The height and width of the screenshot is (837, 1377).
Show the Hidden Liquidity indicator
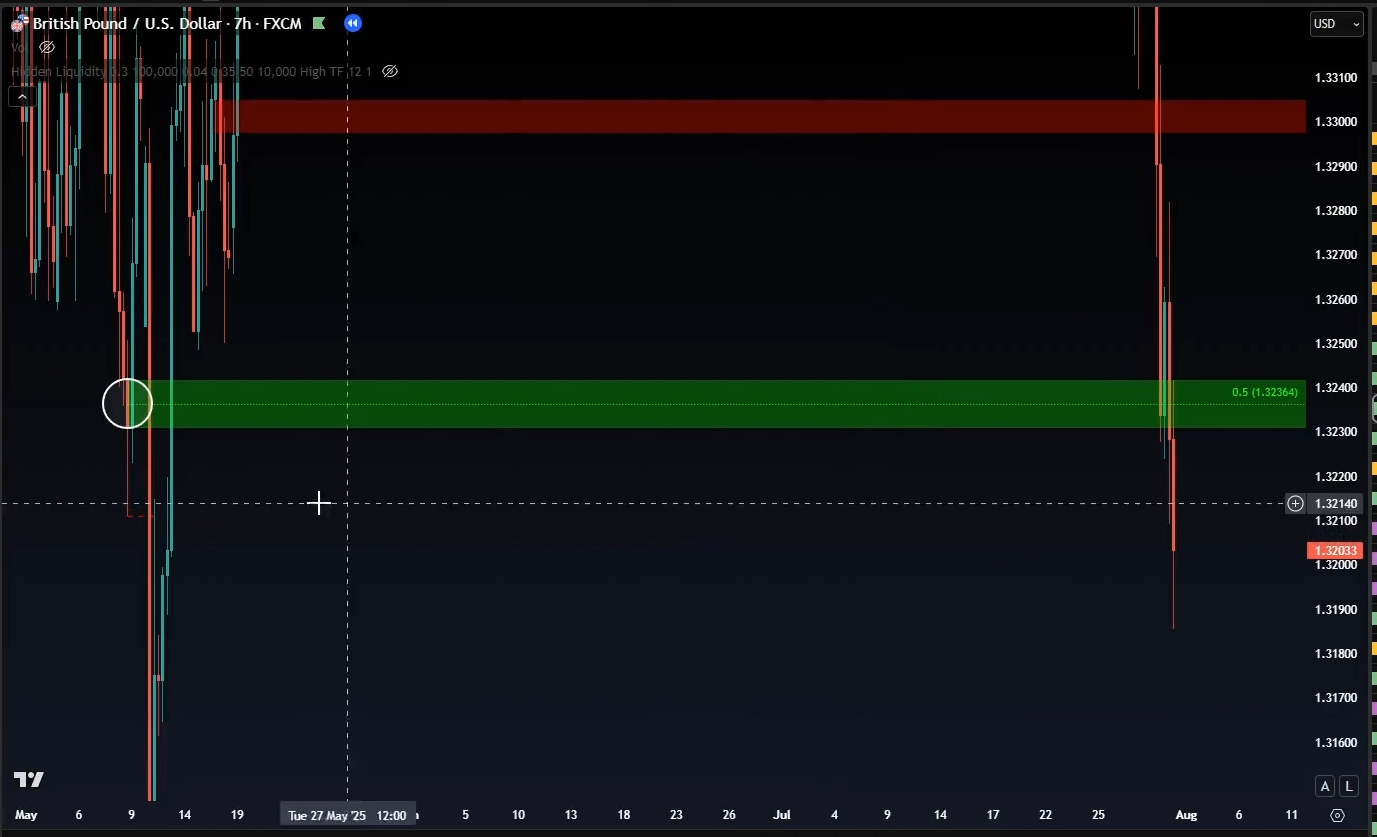click(x=390, y=71)
